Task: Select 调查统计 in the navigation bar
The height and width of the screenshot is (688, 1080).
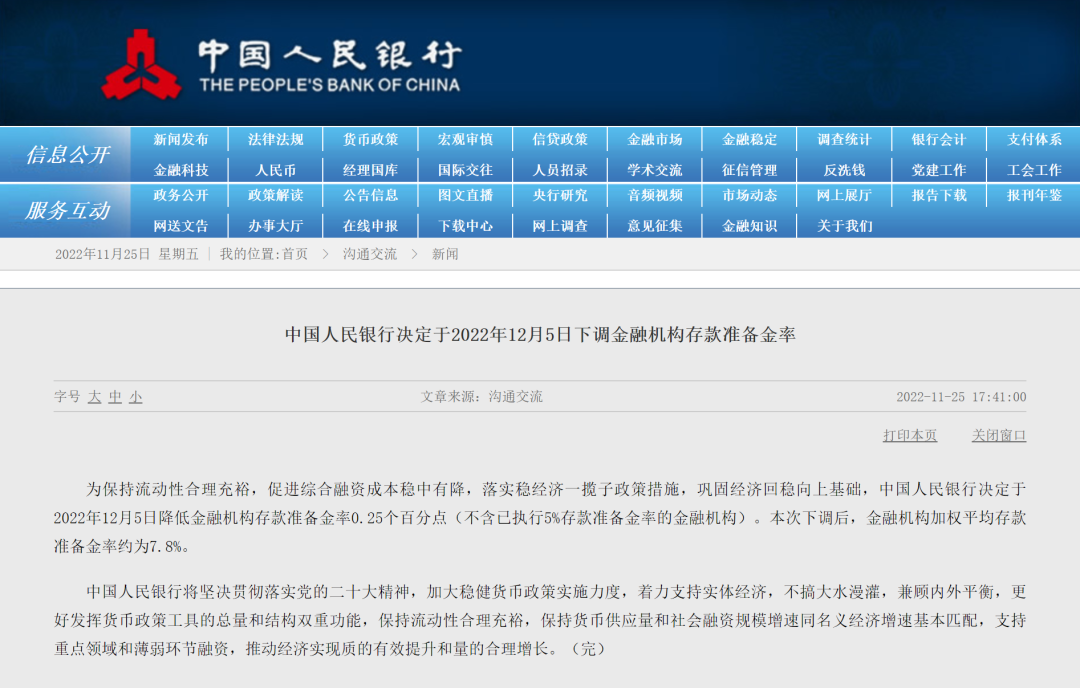Action: [x=844, y=140]
